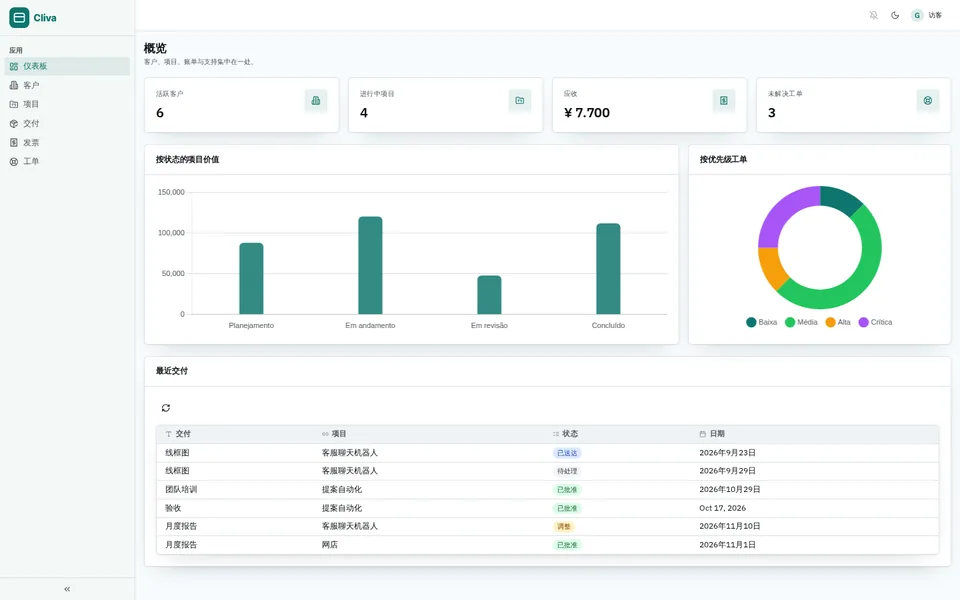Screen dimensions: 960x600
Task: Click the Planejamento bar in the chart
Action: [x=251, y=279]
